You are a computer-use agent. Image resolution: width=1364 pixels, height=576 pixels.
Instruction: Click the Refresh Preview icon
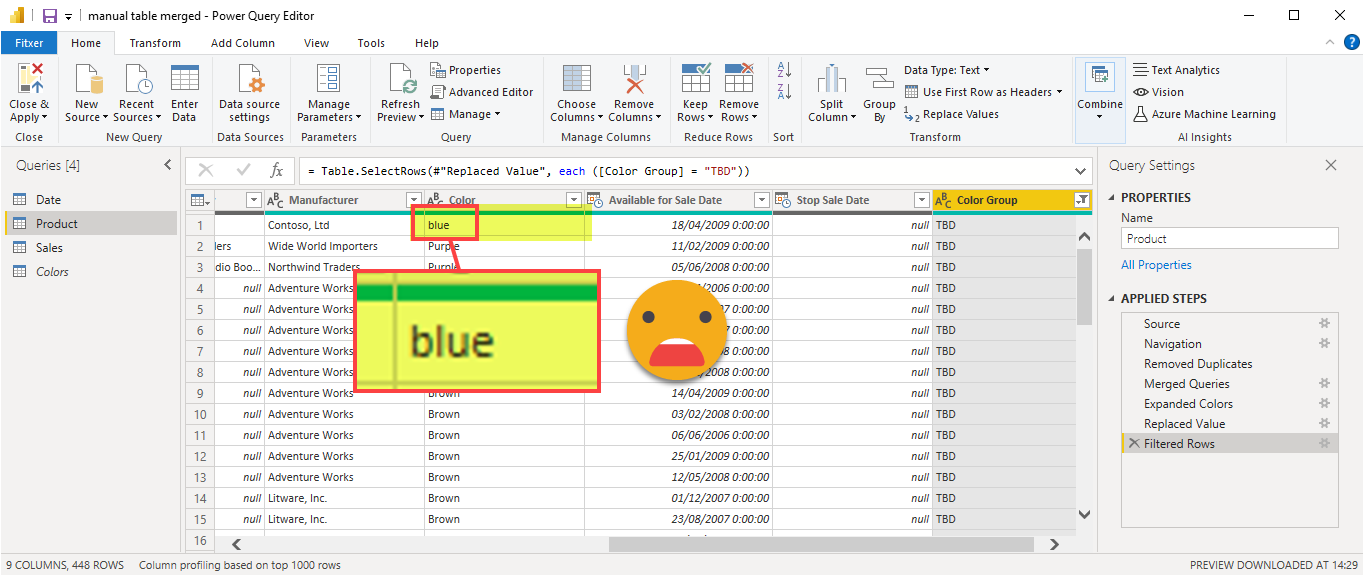(x=400, y=80)
